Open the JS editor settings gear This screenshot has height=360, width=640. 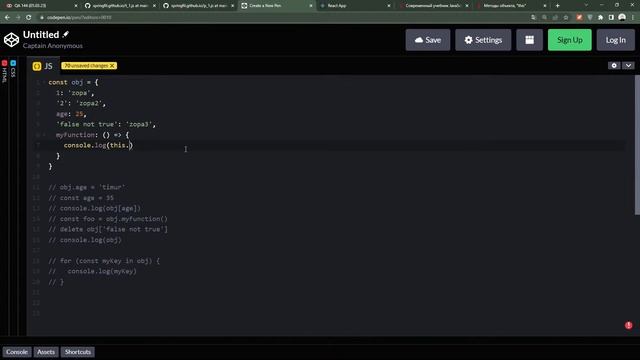tap(614, 65)
